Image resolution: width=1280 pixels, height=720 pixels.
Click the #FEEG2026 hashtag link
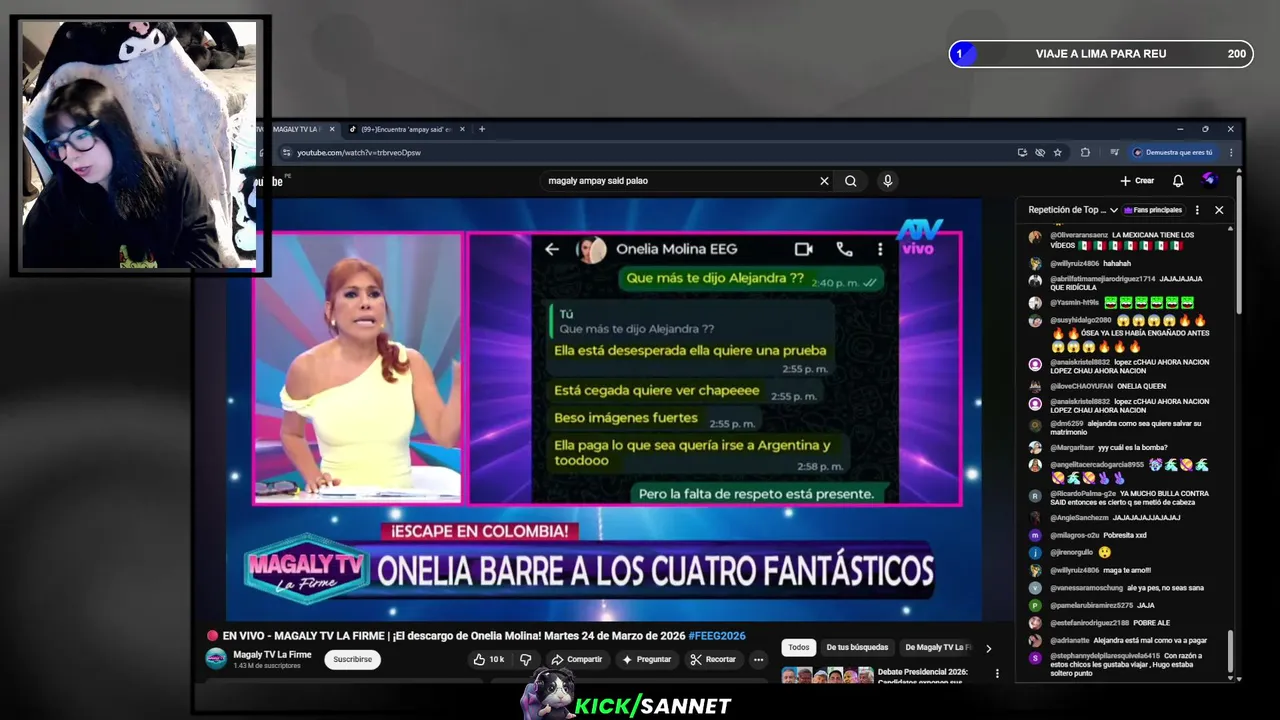(717, 636)
